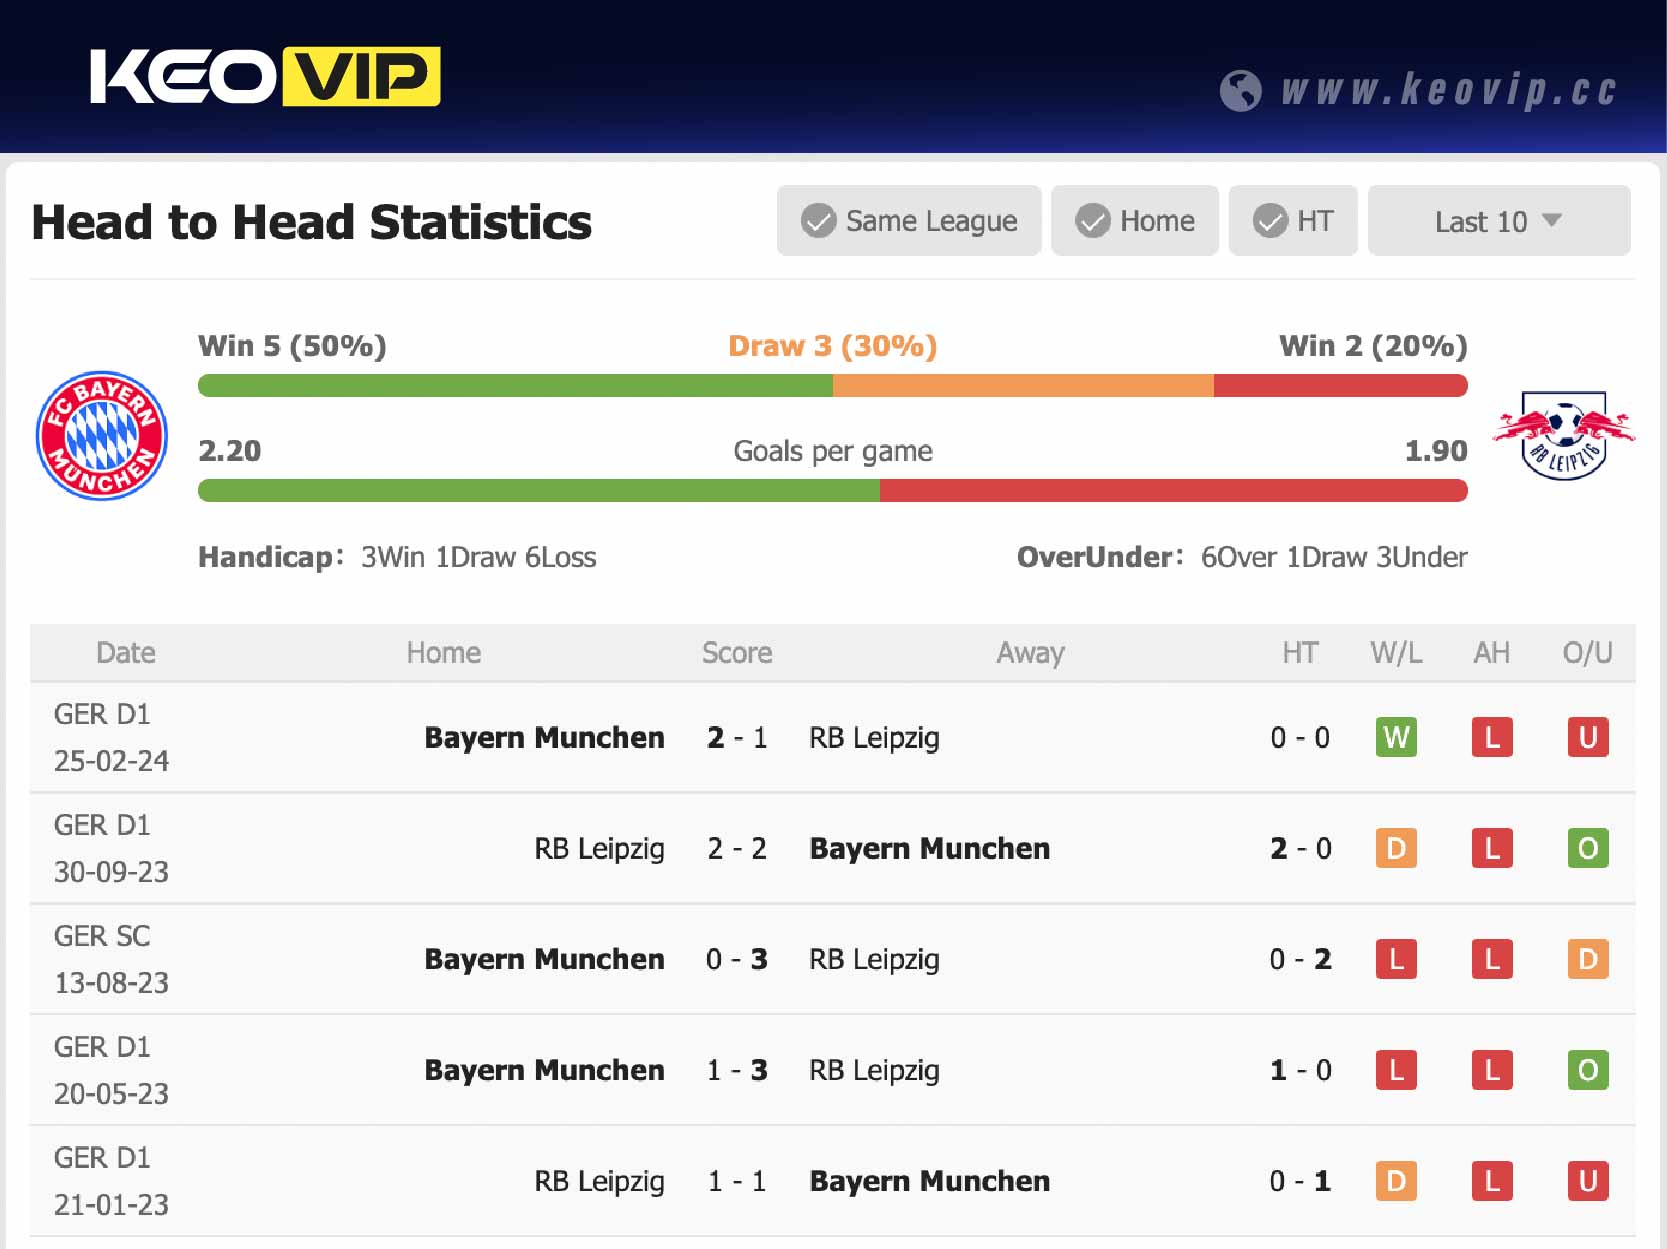Open the Last 10 dropdown

tap(1498, 221)
